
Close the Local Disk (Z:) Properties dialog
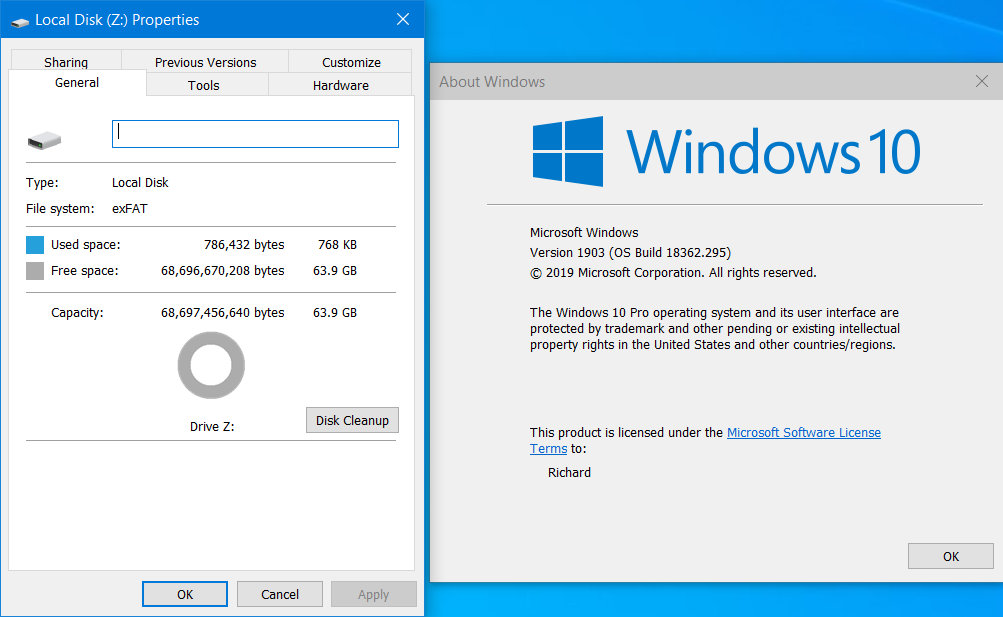click(x=402, y=20)
